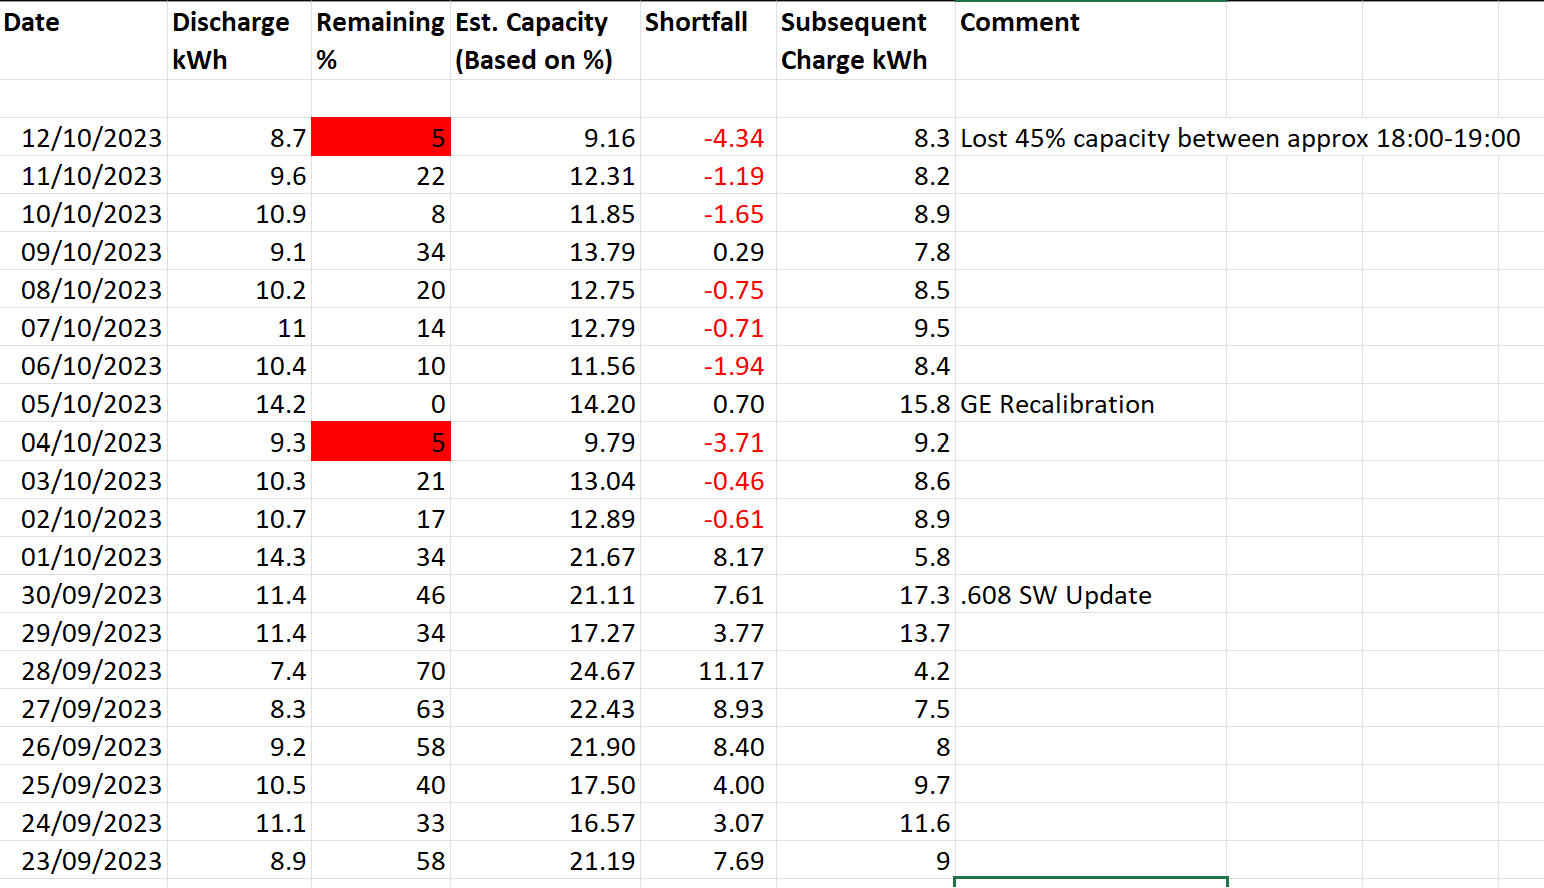Select shortfall value 11.17
The image size is (1544, 888).
pyautogui.click(x=708, y=671)
